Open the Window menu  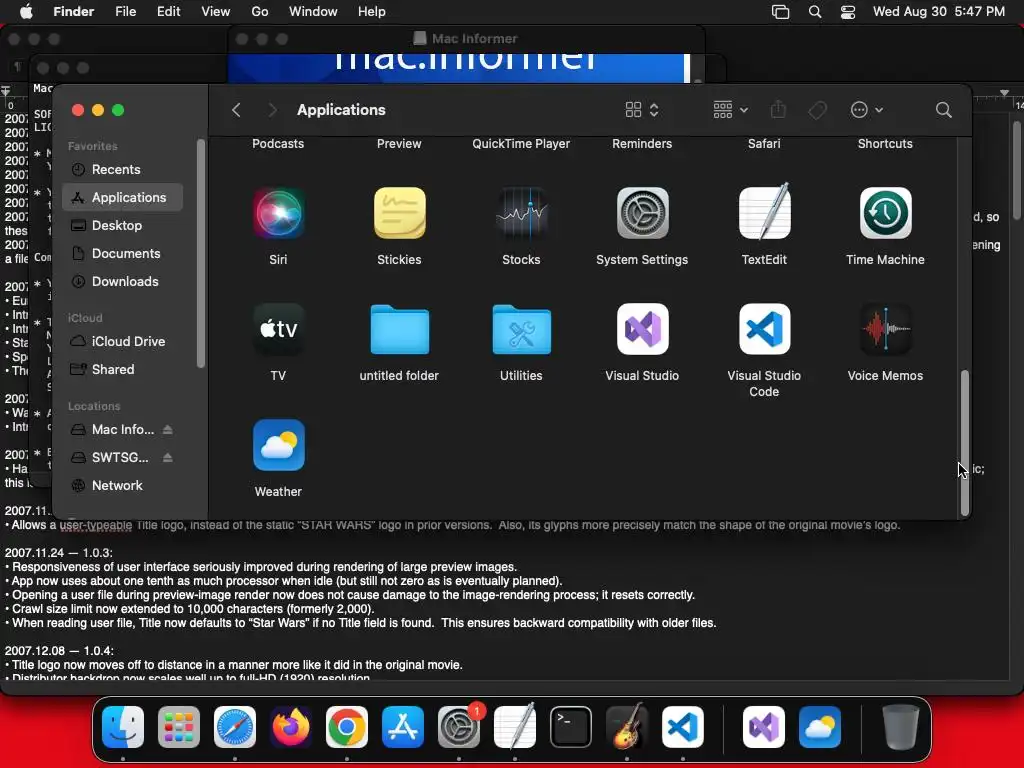point(313,11)
